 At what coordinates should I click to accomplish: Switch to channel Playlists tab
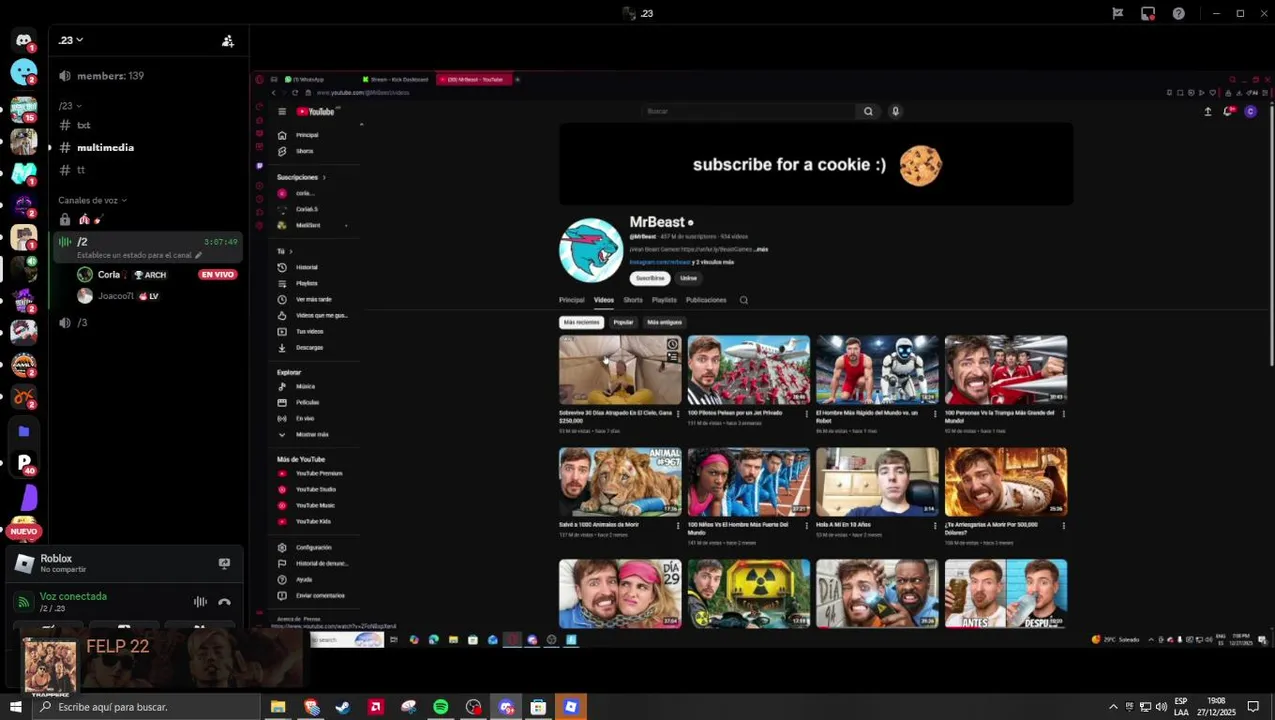tap(664, 300)
